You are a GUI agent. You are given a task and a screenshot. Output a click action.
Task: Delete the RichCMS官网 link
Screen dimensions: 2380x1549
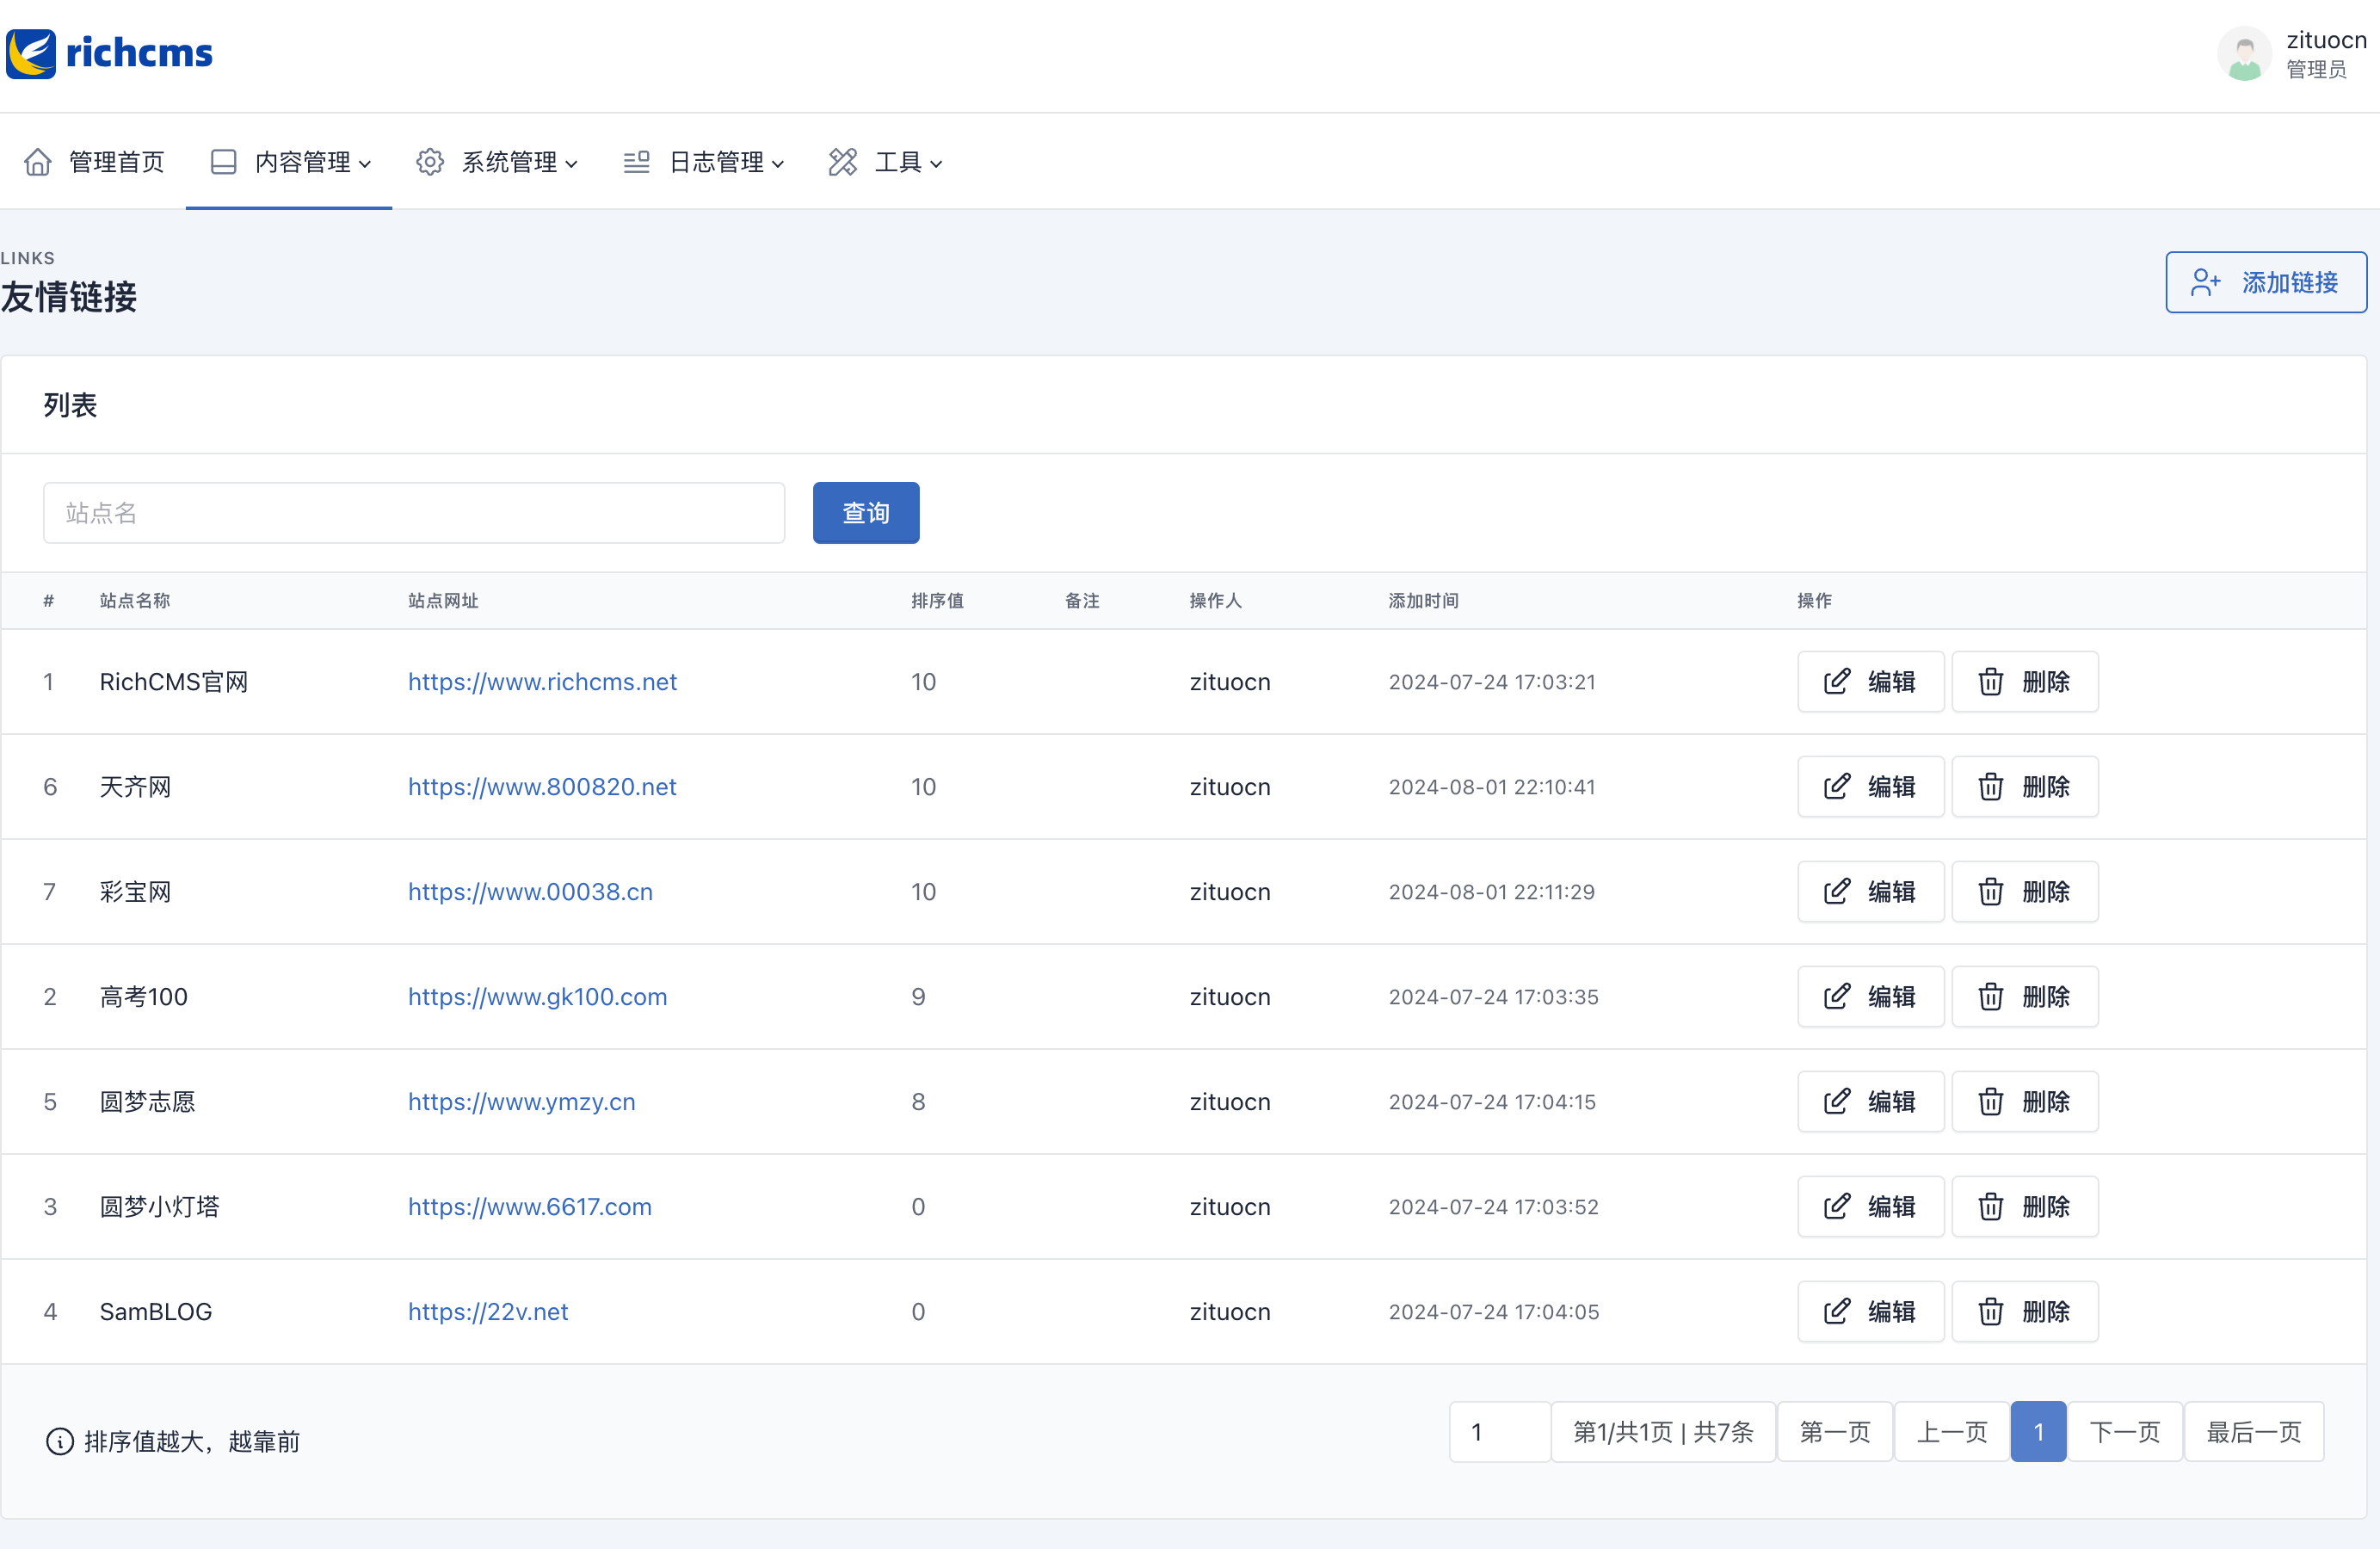click(2025, 682)
